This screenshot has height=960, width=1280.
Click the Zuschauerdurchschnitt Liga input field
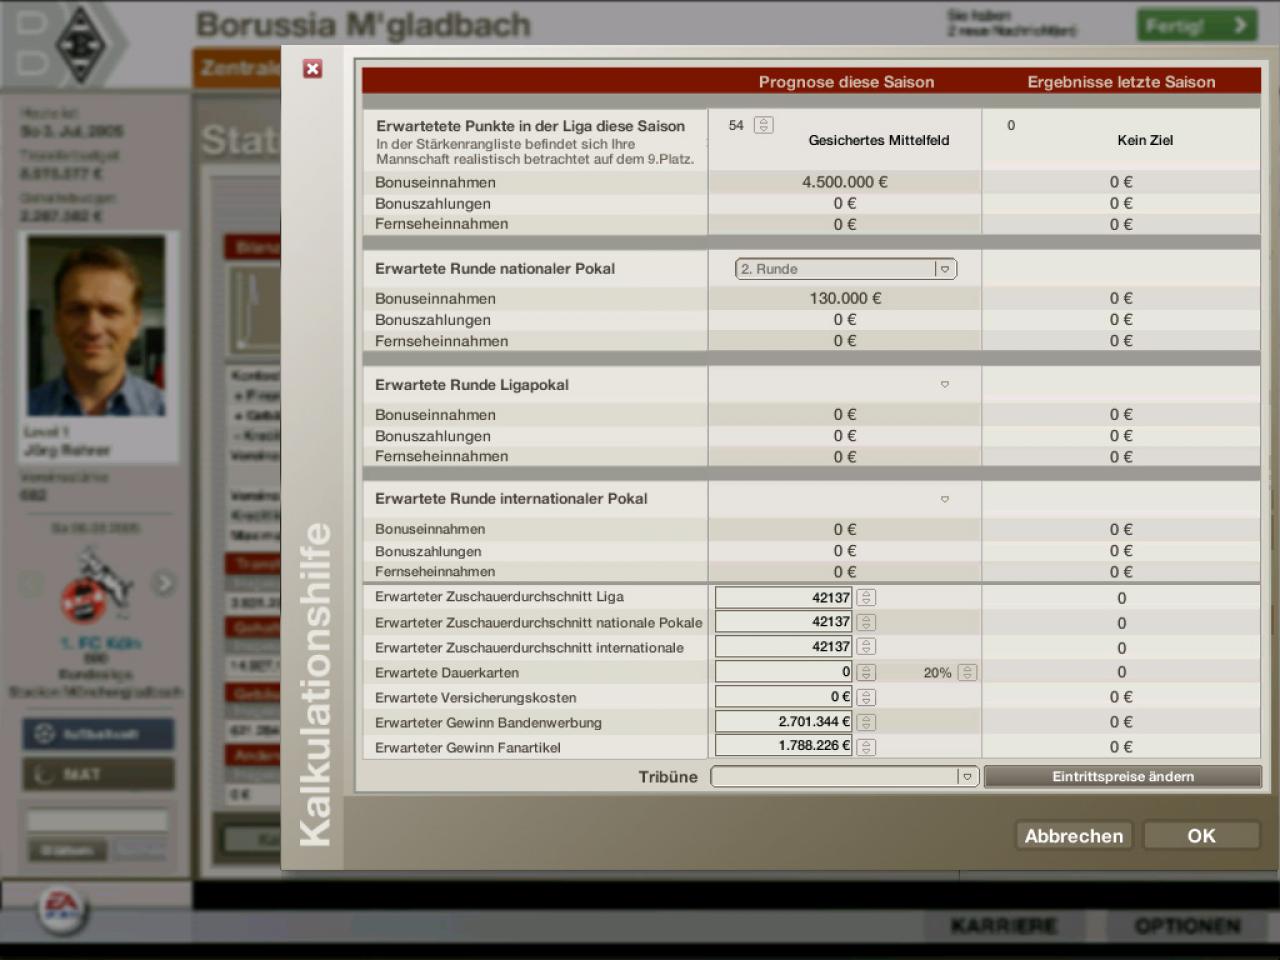784,597
